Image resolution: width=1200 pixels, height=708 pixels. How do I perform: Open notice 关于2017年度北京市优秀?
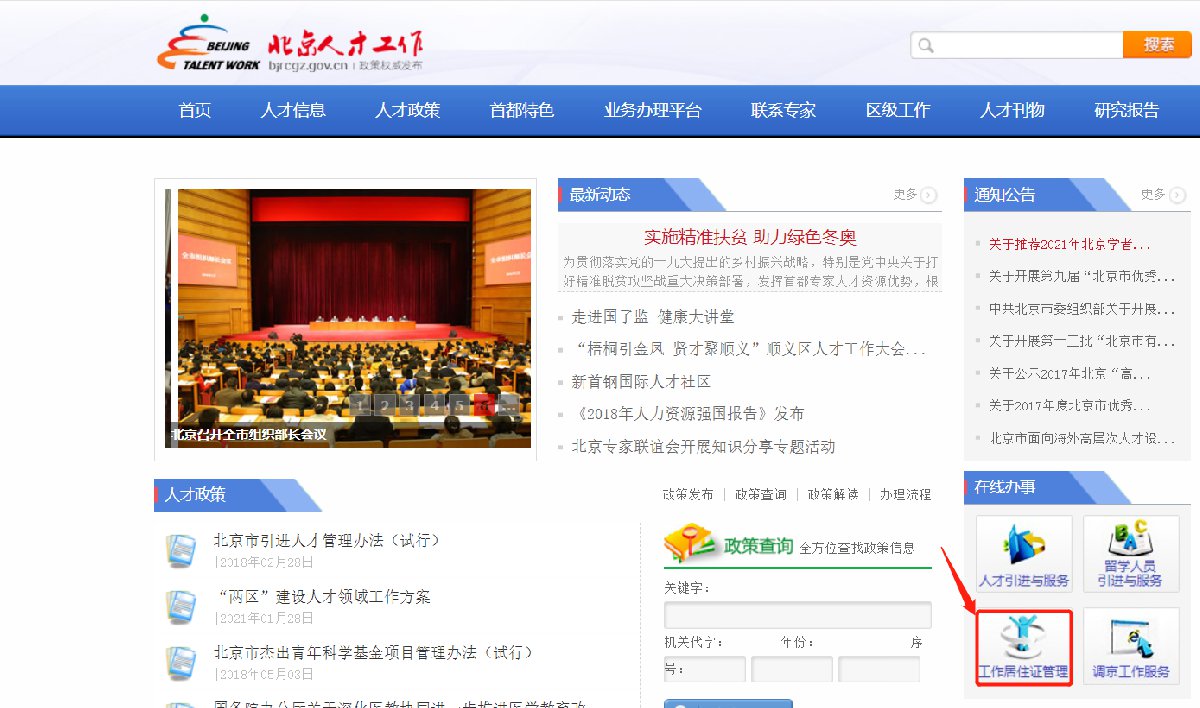(x=1069, y=405)
